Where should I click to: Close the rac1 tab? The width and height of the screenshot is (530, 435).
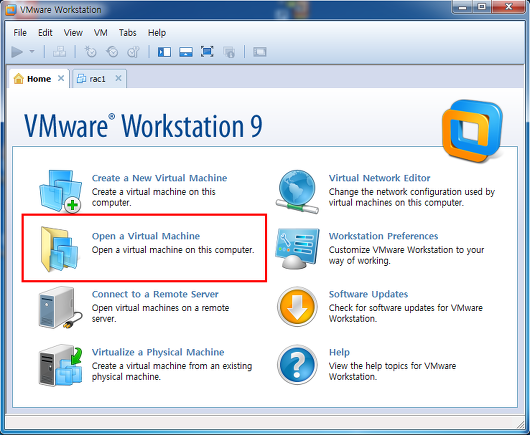point(118,78)
